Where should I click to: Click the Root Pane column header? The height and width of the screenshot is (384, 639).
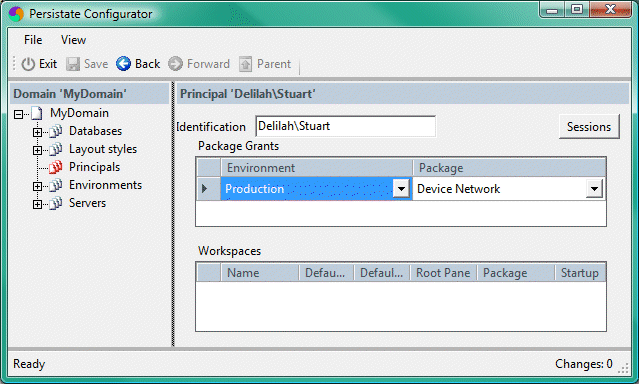[x=443, y=273]
